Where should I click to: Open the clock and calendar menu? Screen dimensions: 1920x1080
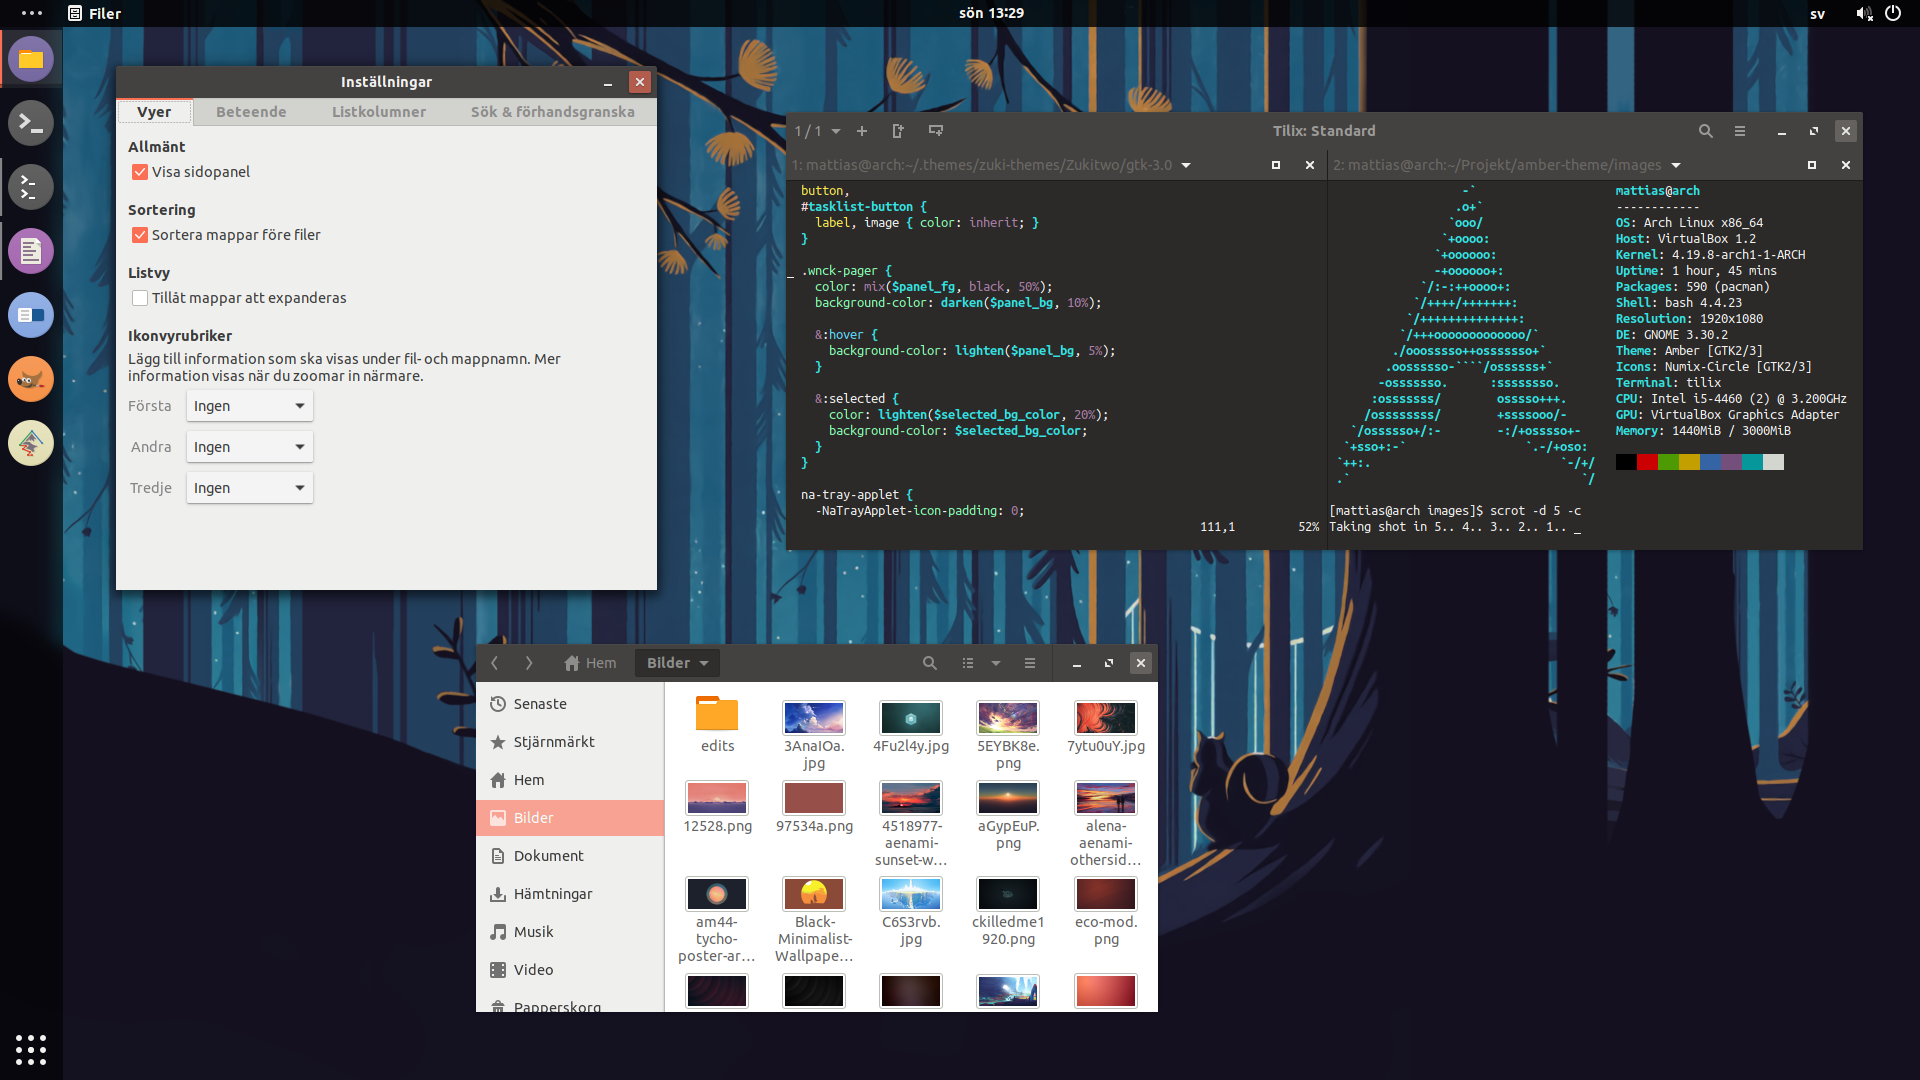pos(991,13)
